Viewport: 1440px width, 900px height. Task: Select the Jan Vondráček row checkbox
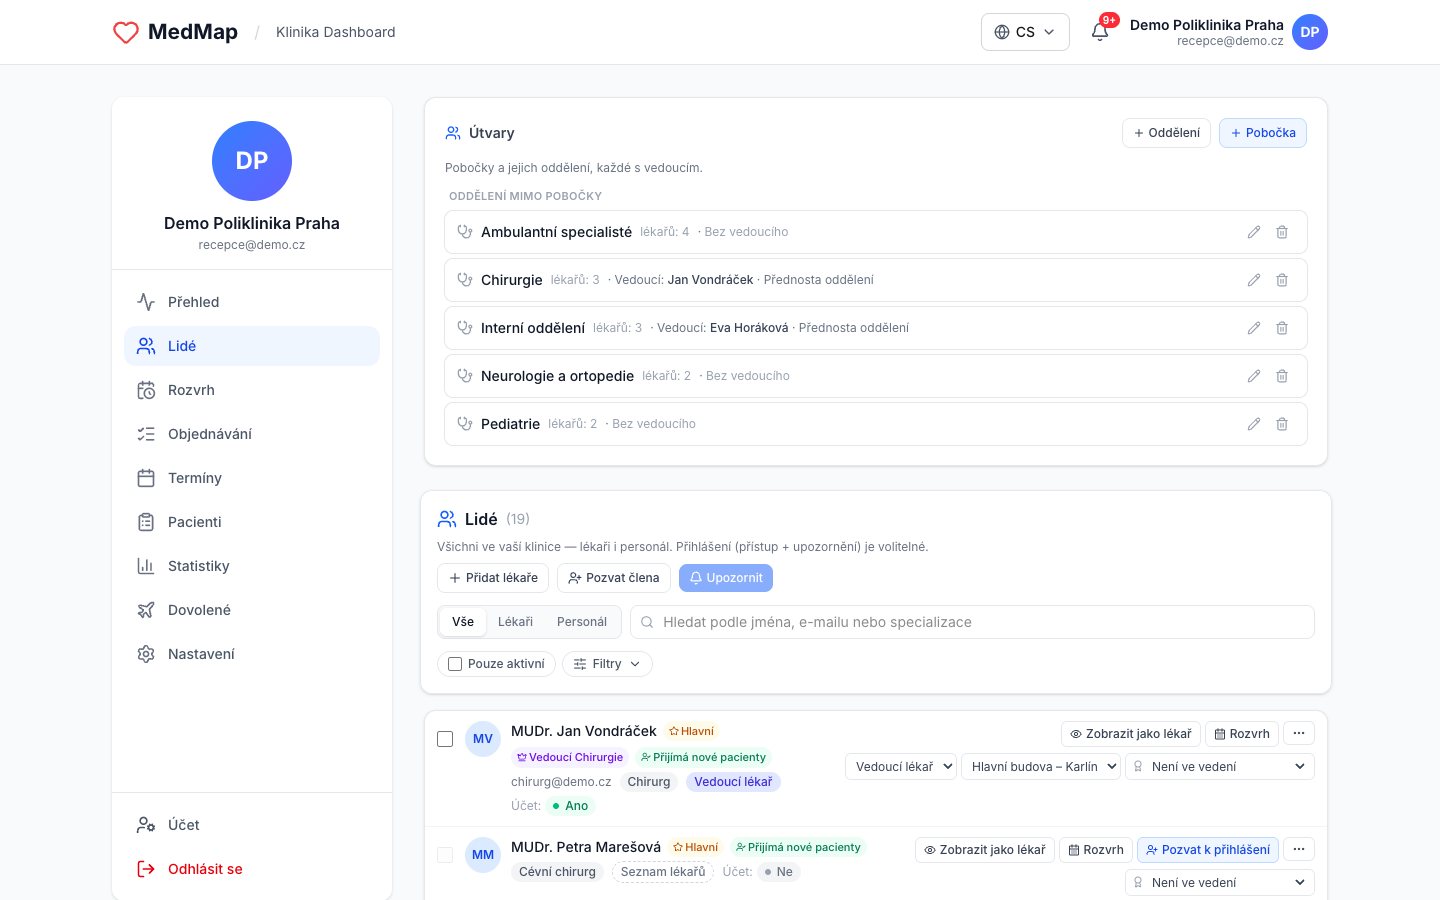tap(445, 739)
